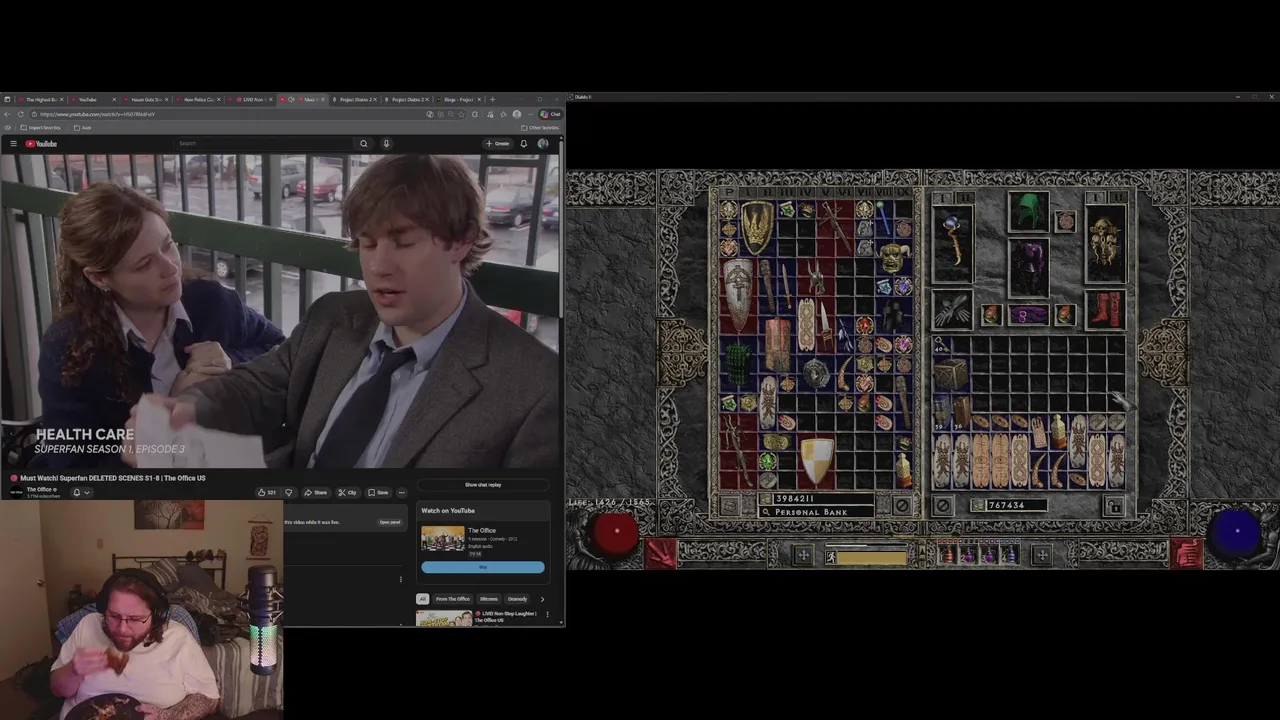Save video to playlist
The width and height of the screenshot is (1280, 720).
[378, 492]
